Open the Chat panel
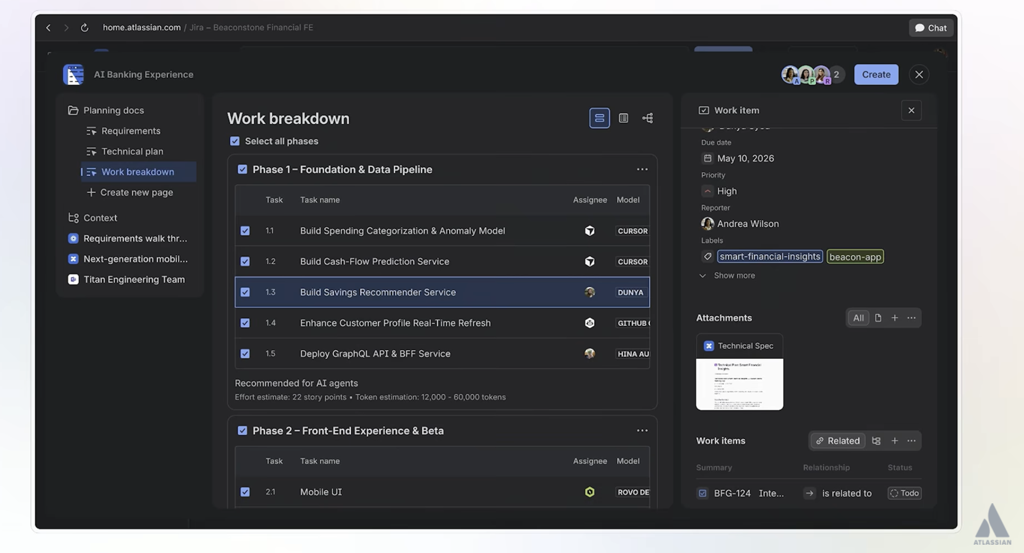This screenshot has height=553, width=1024. [931, 27]
